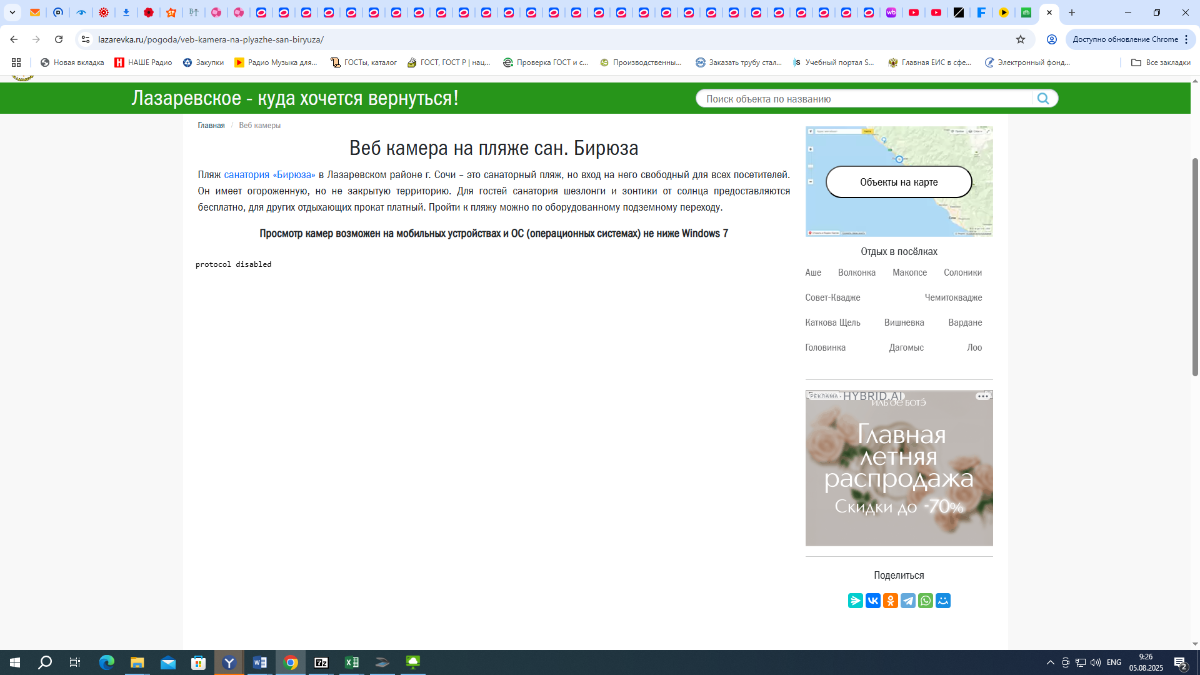Follow the 'санатория «Бирюза»' link
This screenshot has width=1200, height=675.
[269, 174]
